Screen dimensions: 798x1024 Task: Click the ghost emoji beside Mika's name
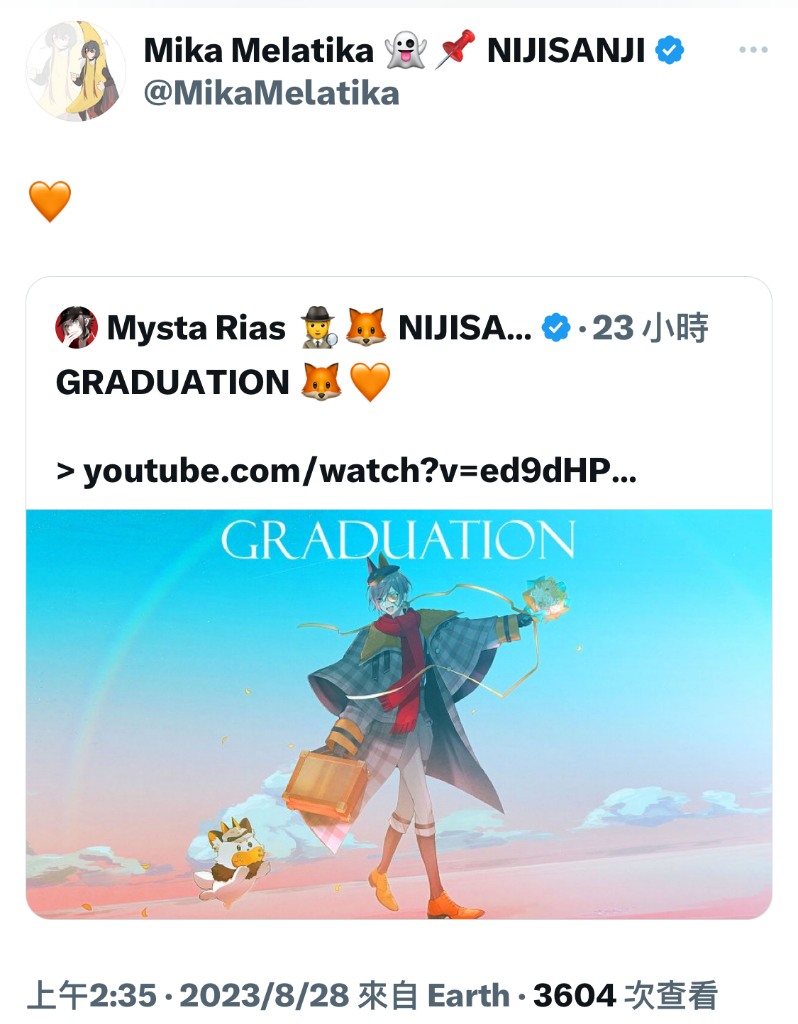[x=405, y=50]
